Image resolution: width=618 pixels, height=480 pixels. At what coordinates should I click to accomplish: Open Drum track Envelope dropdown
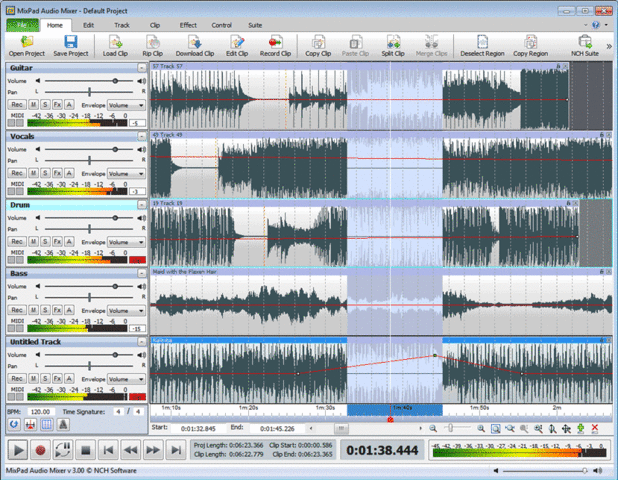(x=126, y=242)
